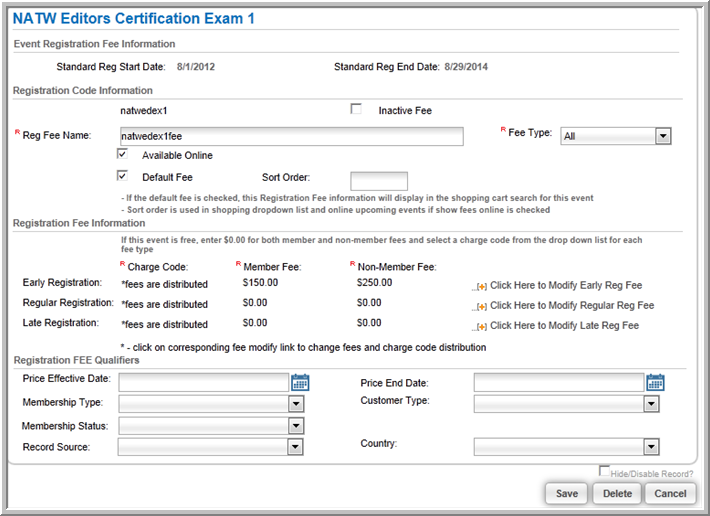Focus the Reg Fee Name input field
710x516 pixels.
(x=292, y=136)
